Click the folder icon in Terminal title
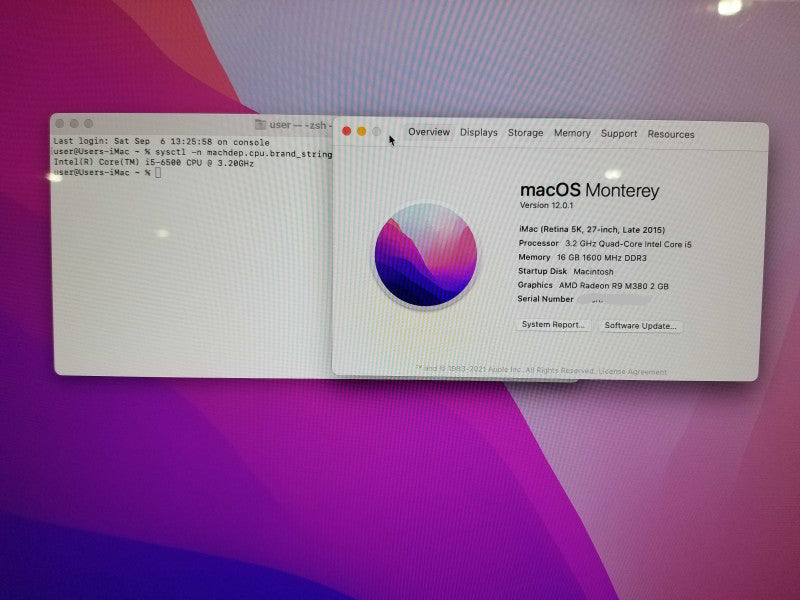The height and width of the screenshot is (600, 800). [x=260, y=124]
